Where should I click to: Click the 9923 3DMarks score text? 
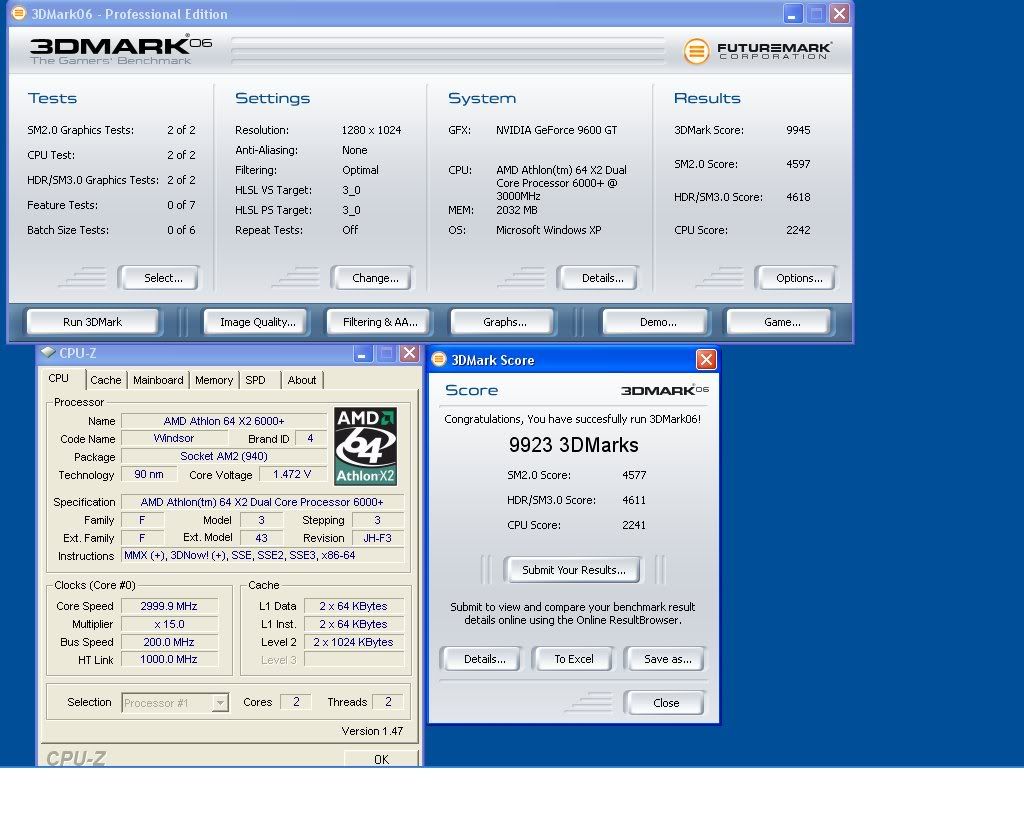point(573,445)
